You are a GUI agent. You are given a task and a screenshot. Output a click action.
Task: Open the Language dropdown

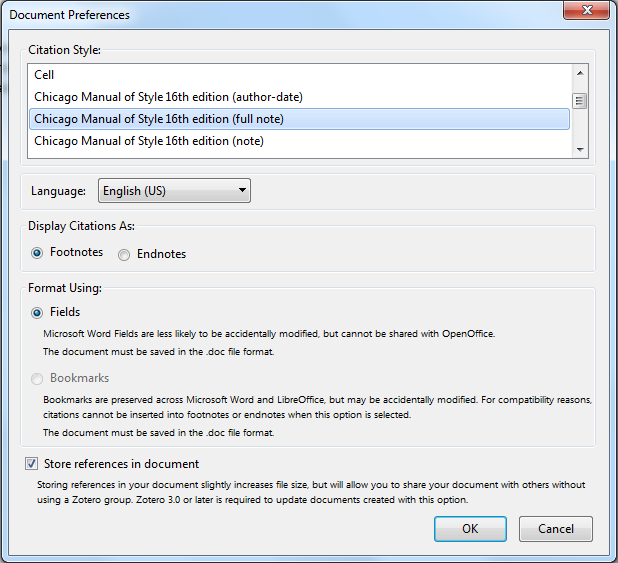pyautogui.click(x=174, y=191)
